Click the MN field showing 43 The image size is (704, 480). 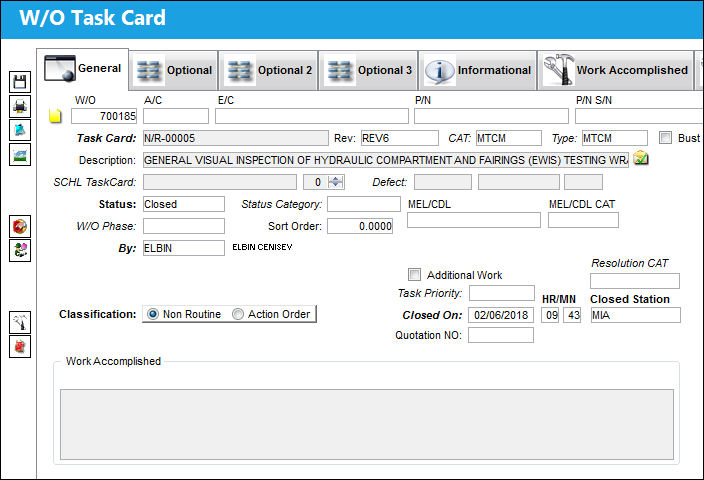point(572,315)
